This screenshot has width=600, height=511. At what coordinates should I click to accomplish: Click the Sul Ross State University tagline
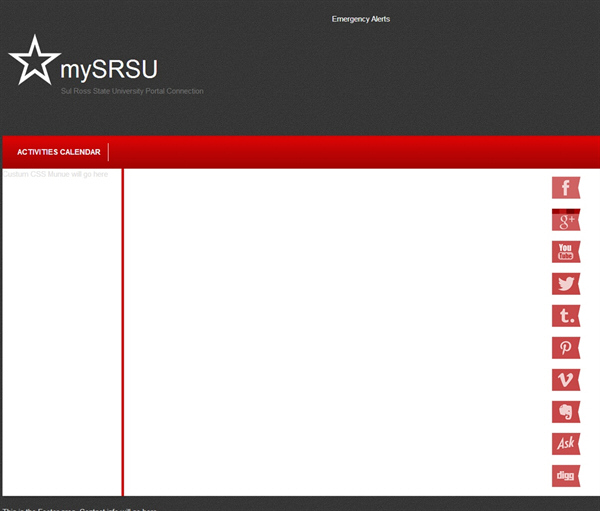tap(132, 91)
